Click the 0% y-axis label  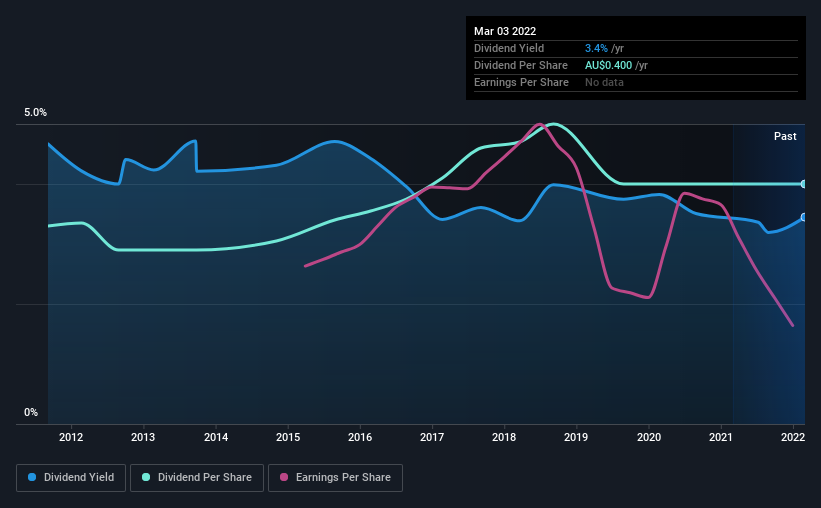[31, 412]
